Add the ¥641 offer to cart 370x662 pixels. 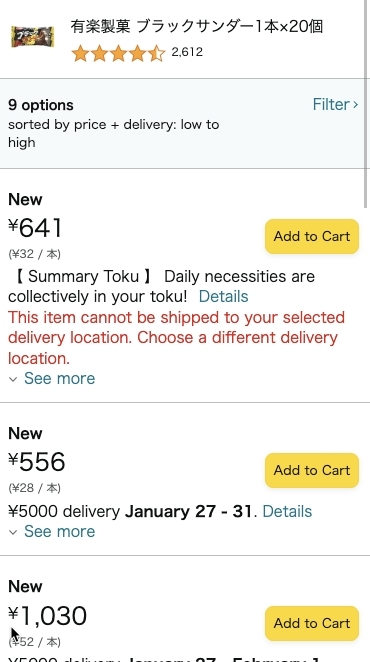coord(312,236)
